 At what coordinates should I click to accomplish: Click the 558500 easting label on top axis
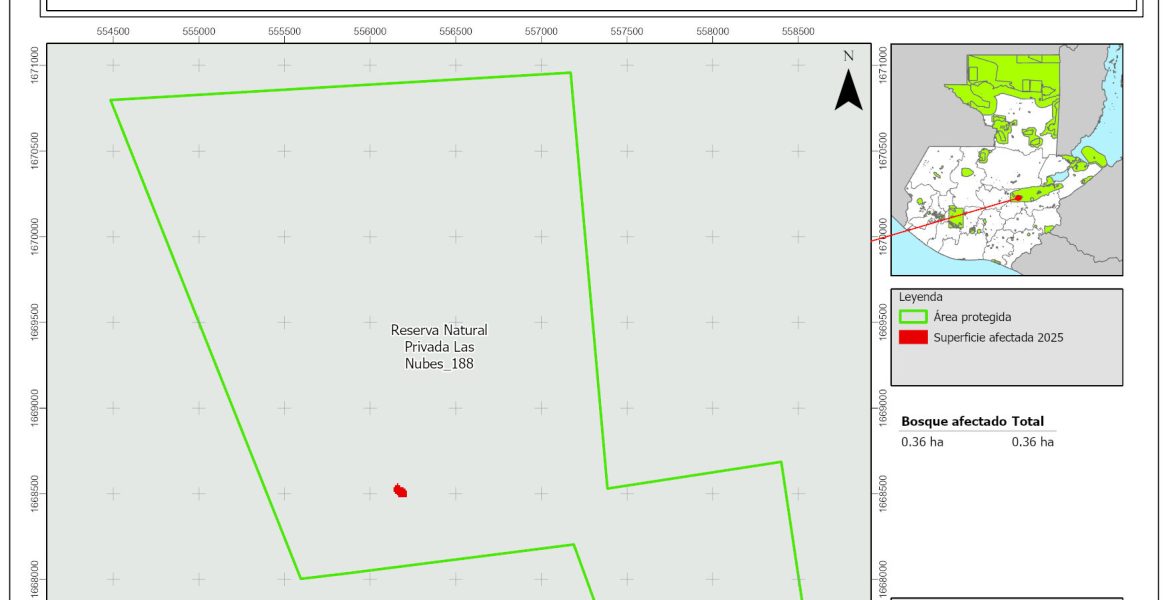tap(798, 32)
